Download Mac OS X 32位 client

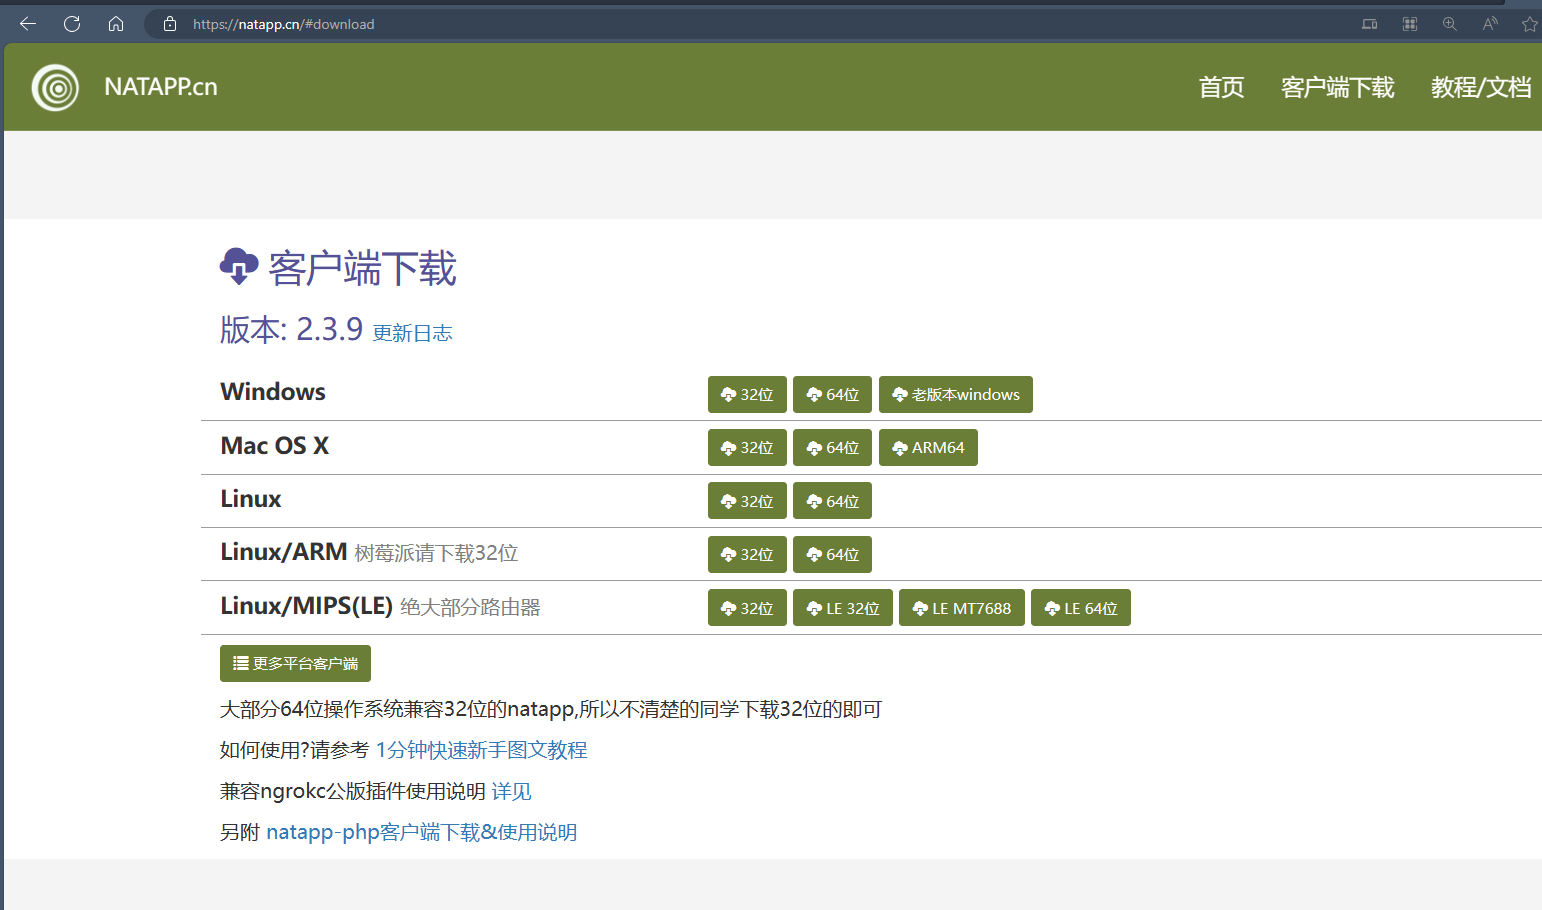tap(747, 448)
